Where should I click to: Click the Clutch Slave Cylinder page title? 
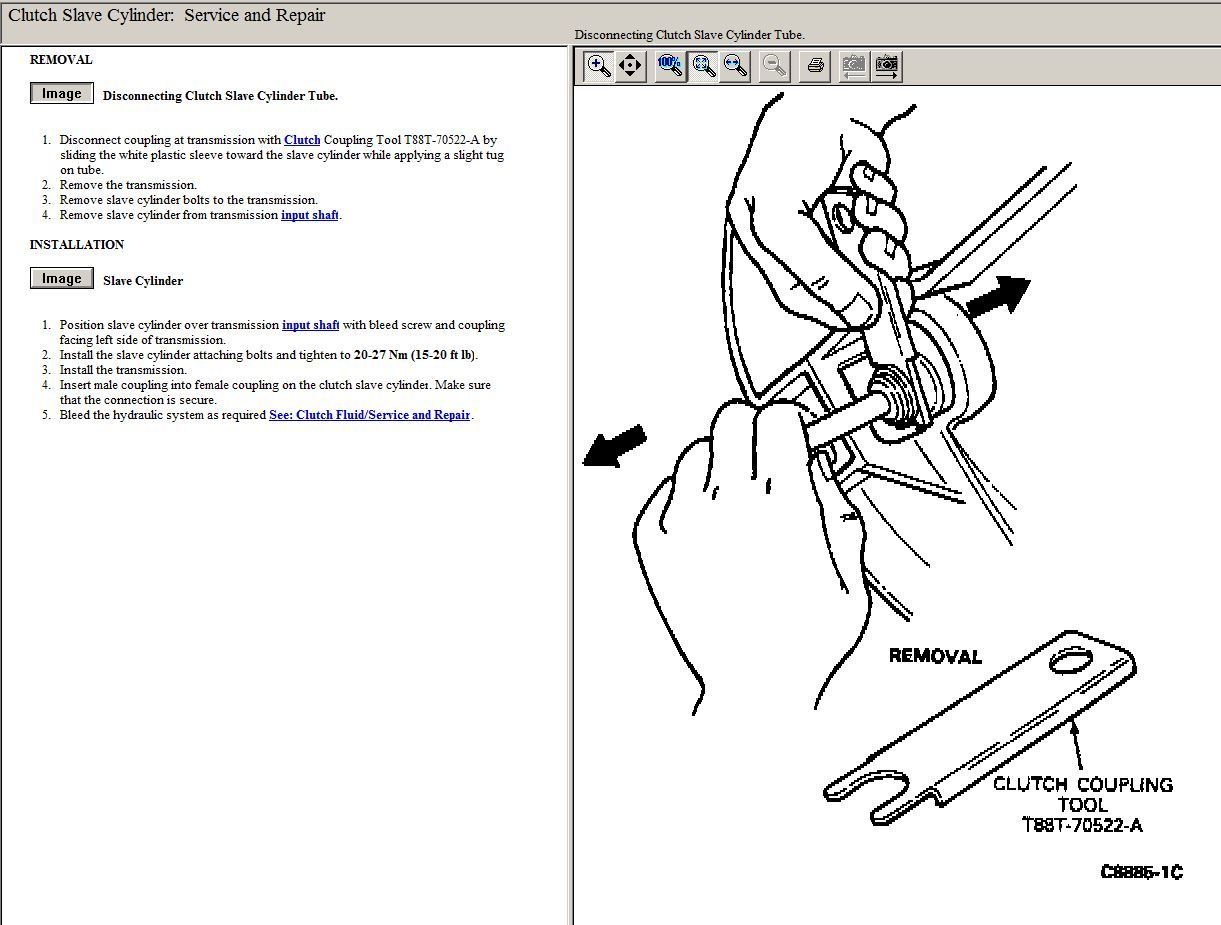tap(167, 16)
